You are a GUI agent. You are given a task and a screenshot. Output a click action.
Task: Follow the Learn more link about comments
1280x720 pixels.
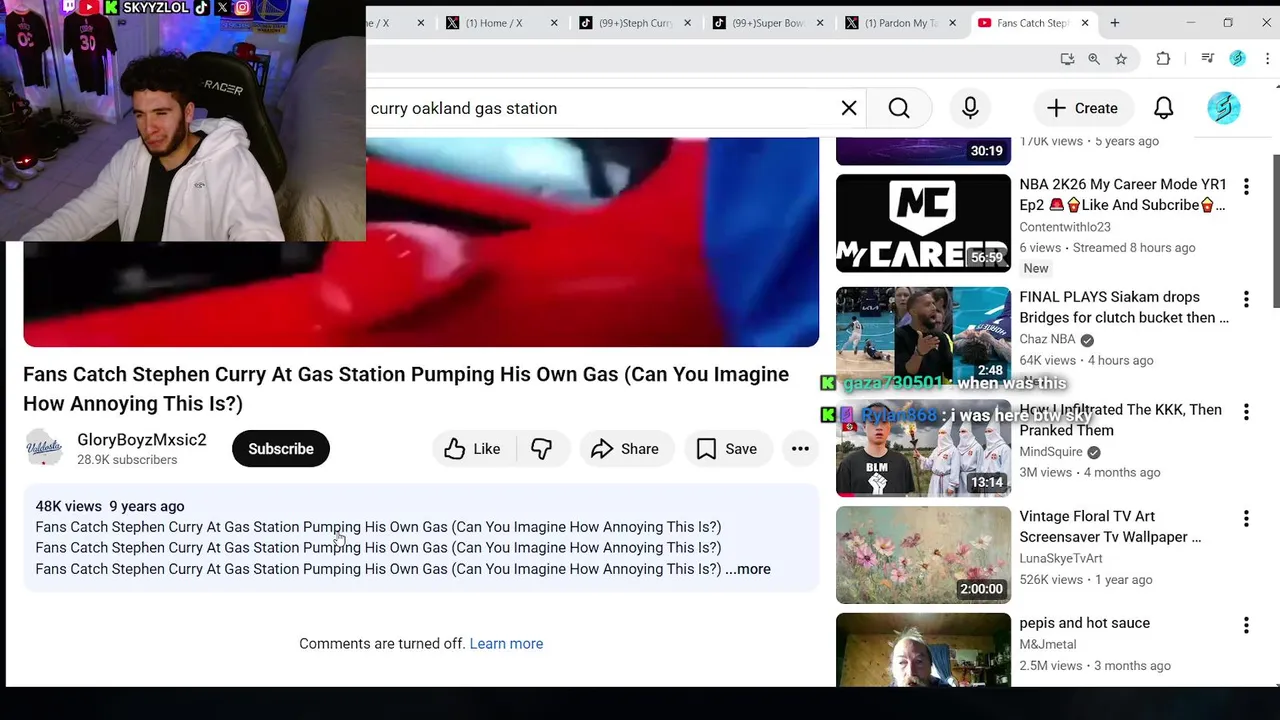pyautogui.click(x=506, y=644)
